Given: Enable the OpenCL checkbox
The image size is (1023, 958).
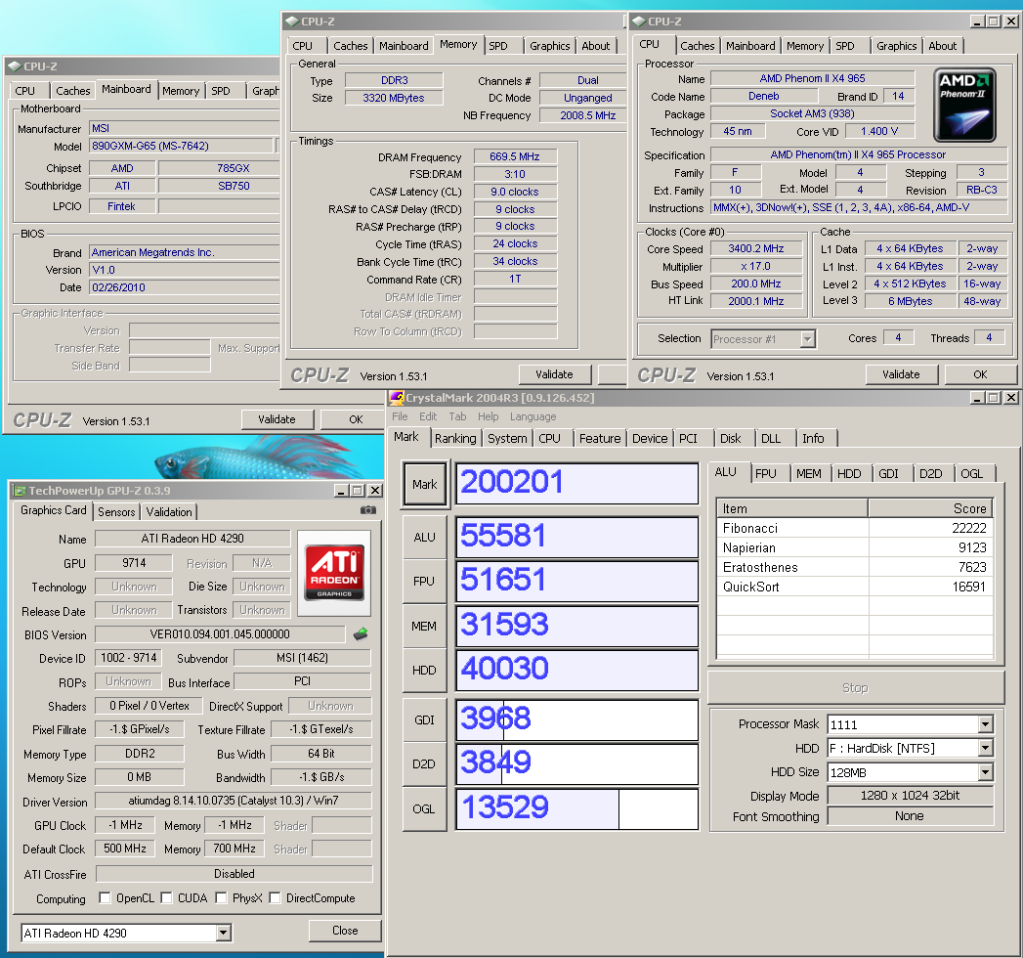Looking at the screenshot, I should (105, 898).
